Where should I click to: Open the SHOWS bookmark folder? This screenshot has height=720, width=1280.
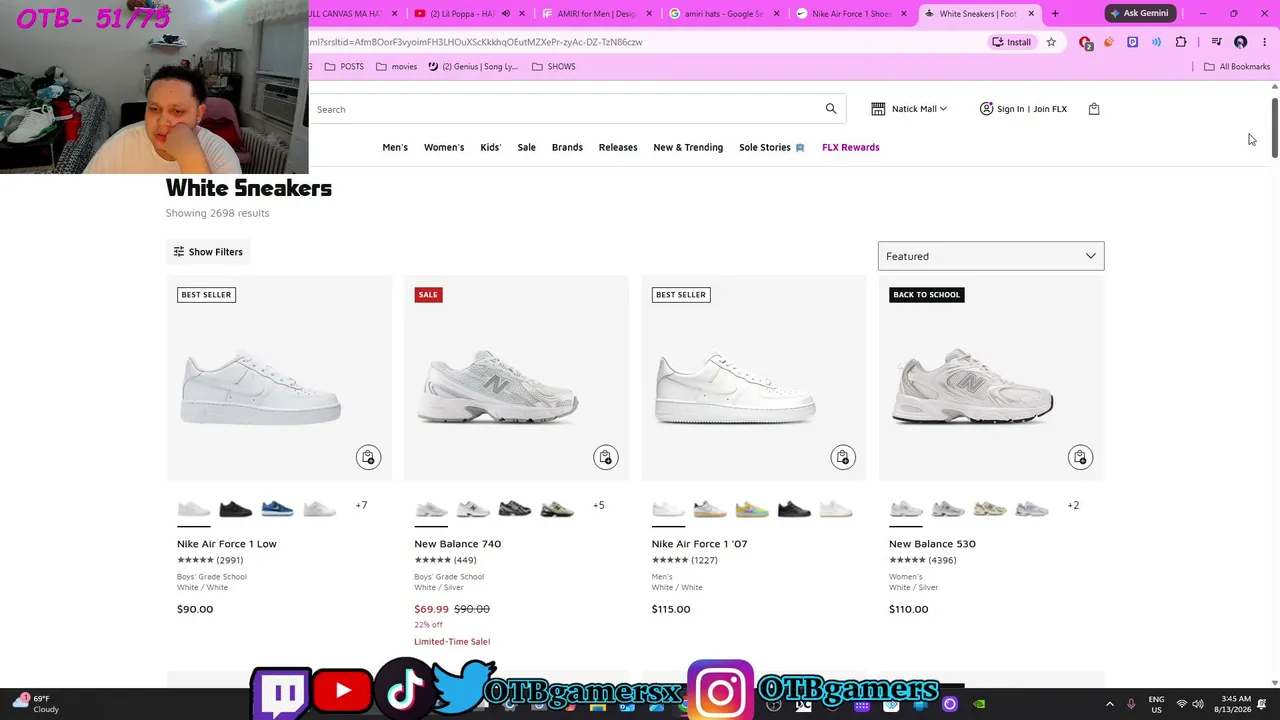tap(554, 67)
